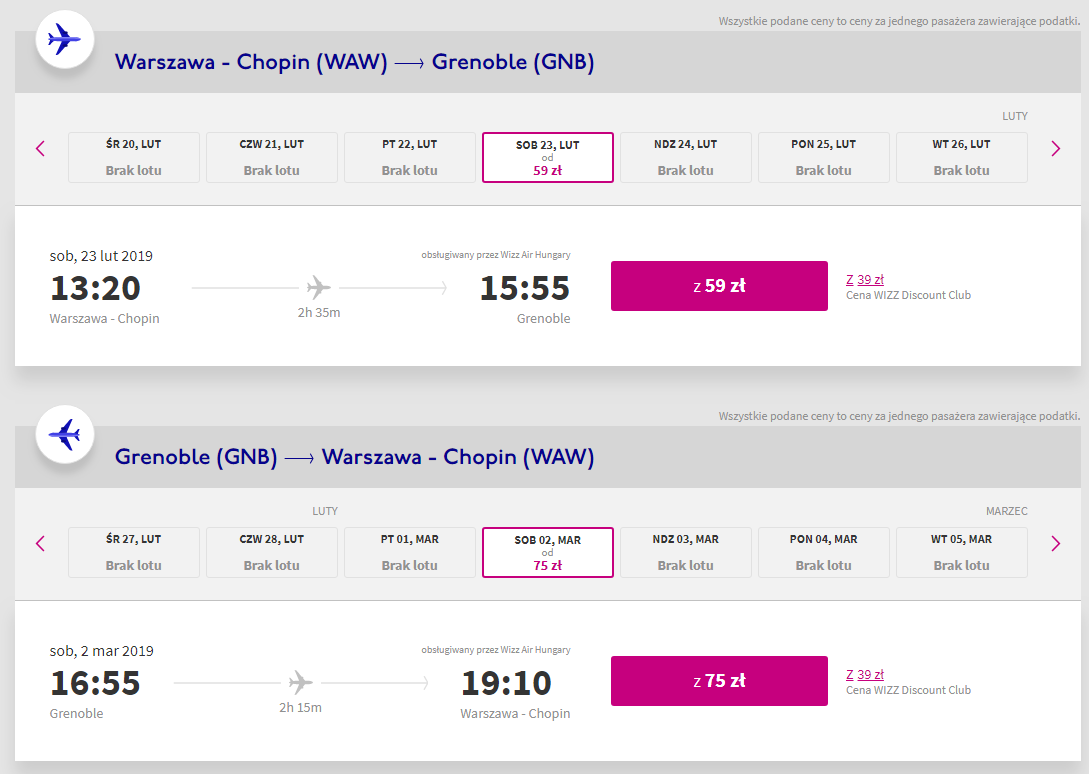Select the SOB 02, MAR date tab
The height and width of the screenshot is (774, 1089).
click(547, 552)
